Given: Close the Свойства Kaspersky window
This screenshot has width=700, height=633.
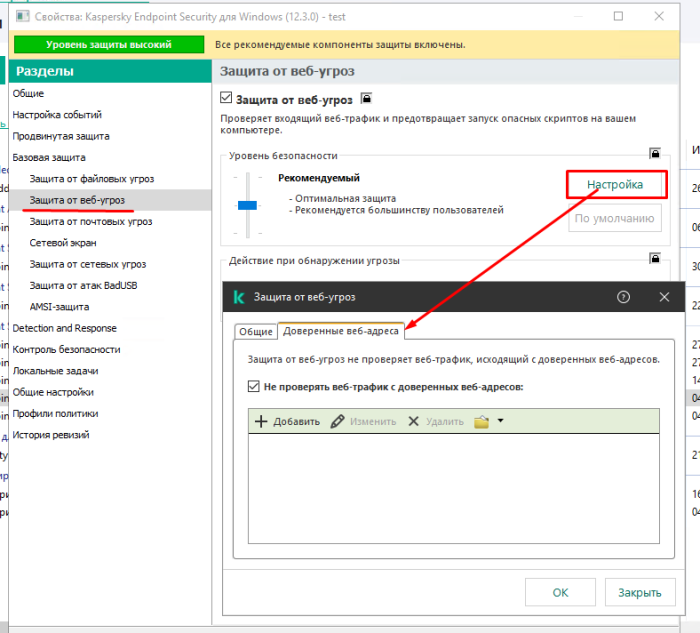Looking at the screenshot, I should (x=659, y=17).
